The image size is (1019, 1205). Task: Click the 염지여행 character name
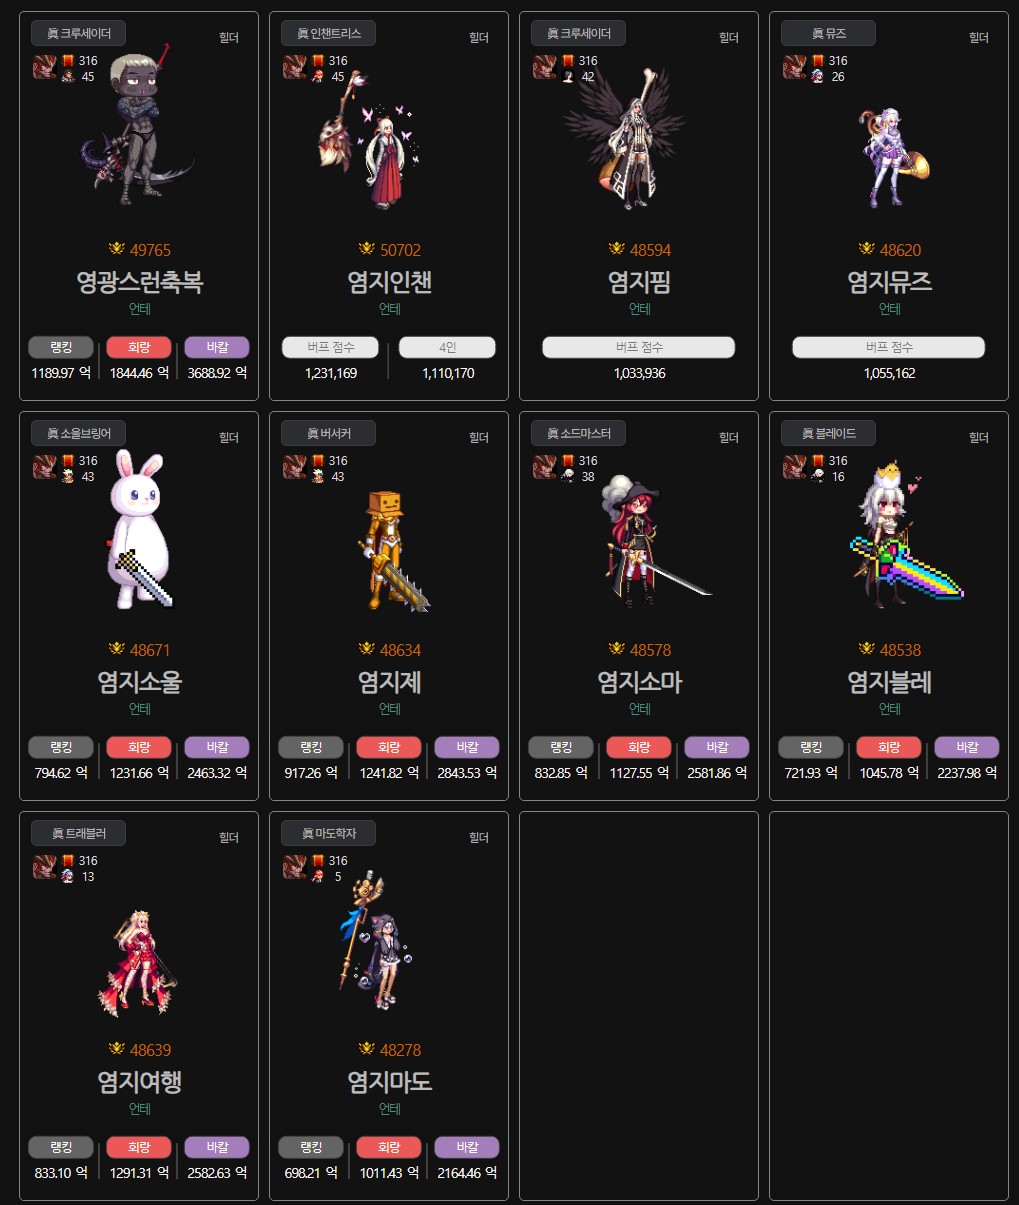(x=139, y=1081)
